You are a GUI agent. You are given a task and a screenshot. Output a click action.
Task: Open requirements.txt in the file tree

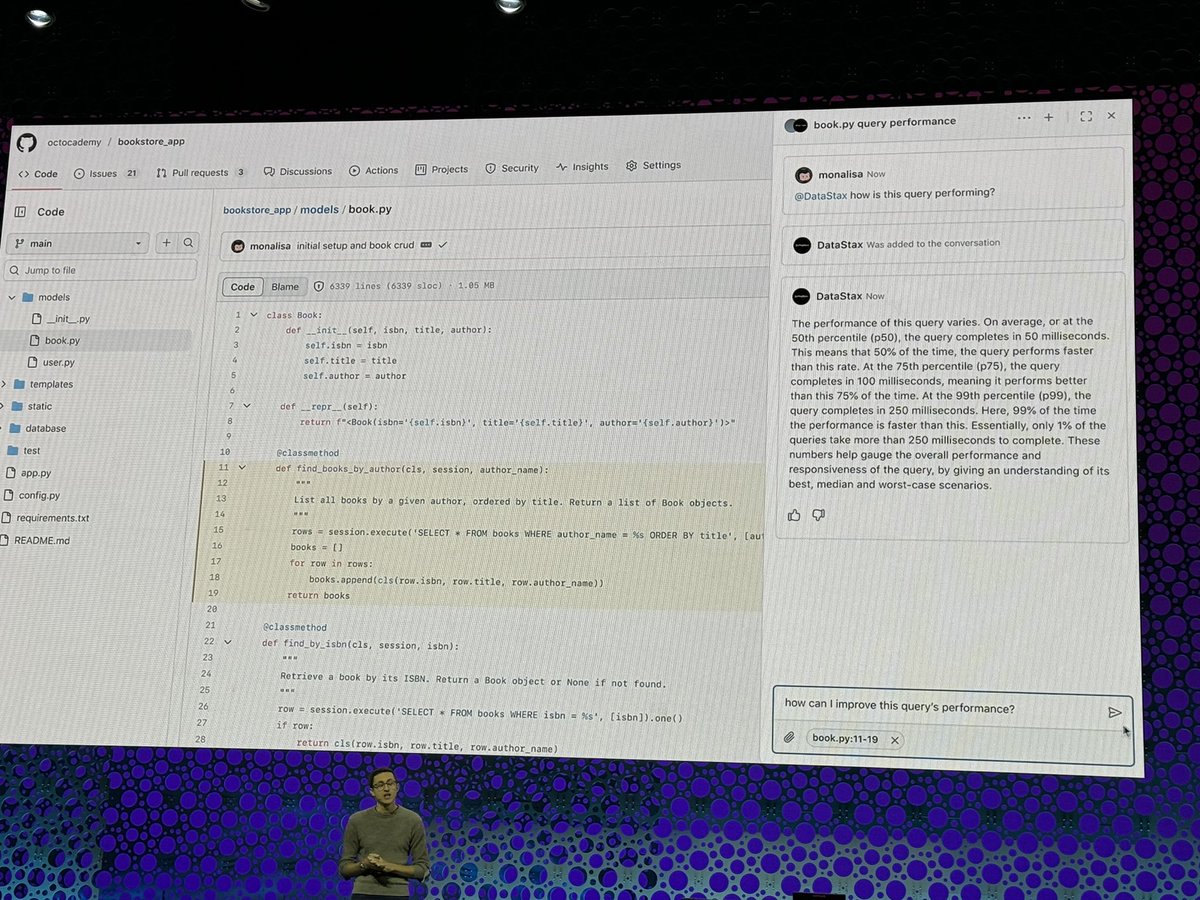[x=45, y=518]
